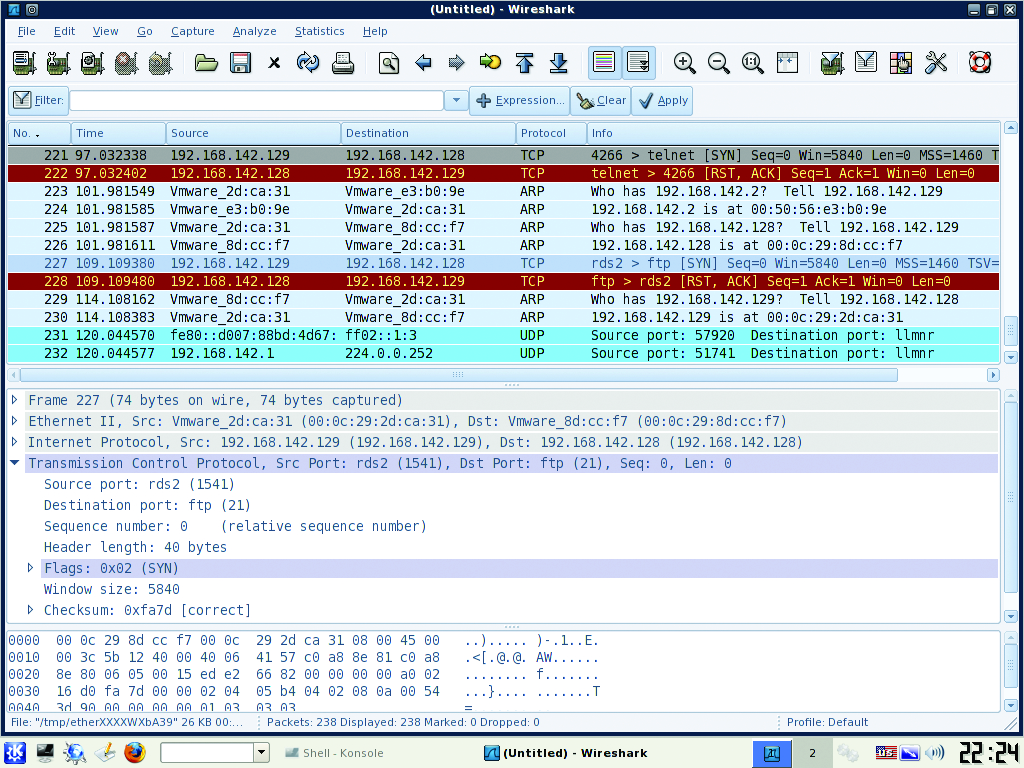Expand the Flags: 0x02 (SYN) entry
1024x768 pixels.
point(31,568)
